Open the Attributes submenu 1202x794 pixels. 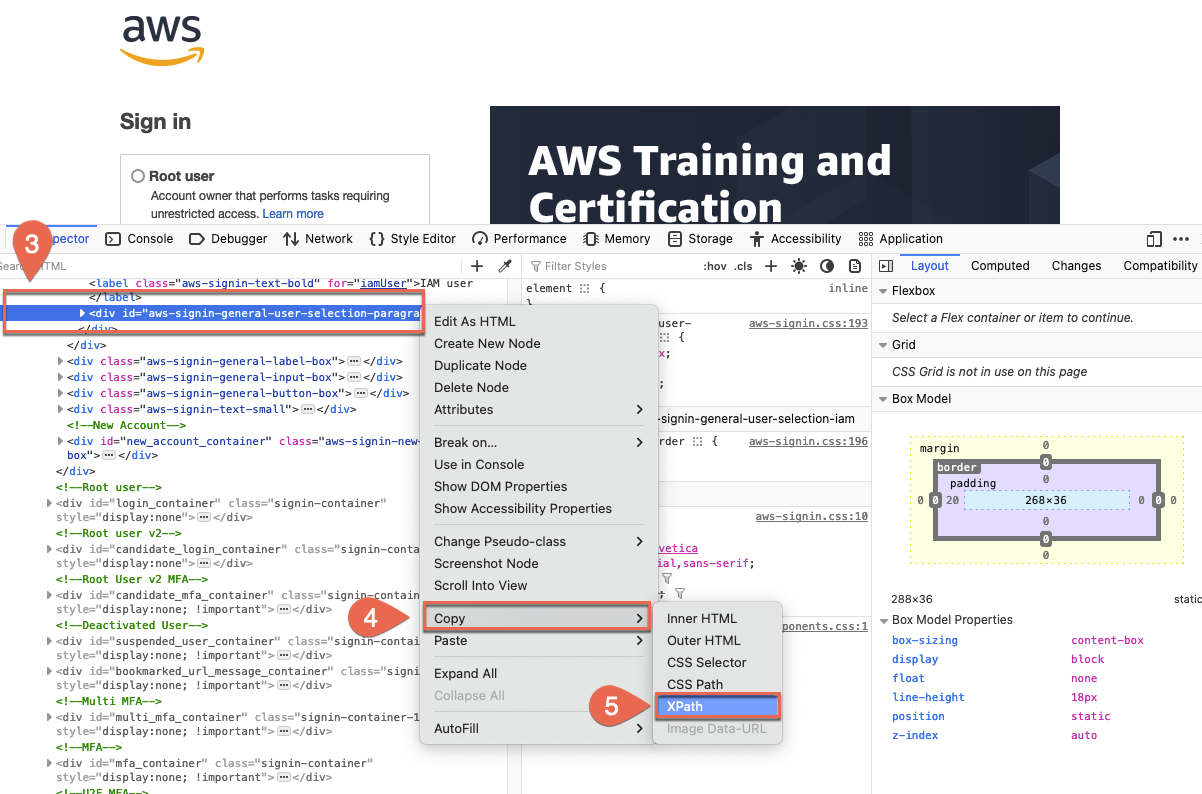point(539,409)
